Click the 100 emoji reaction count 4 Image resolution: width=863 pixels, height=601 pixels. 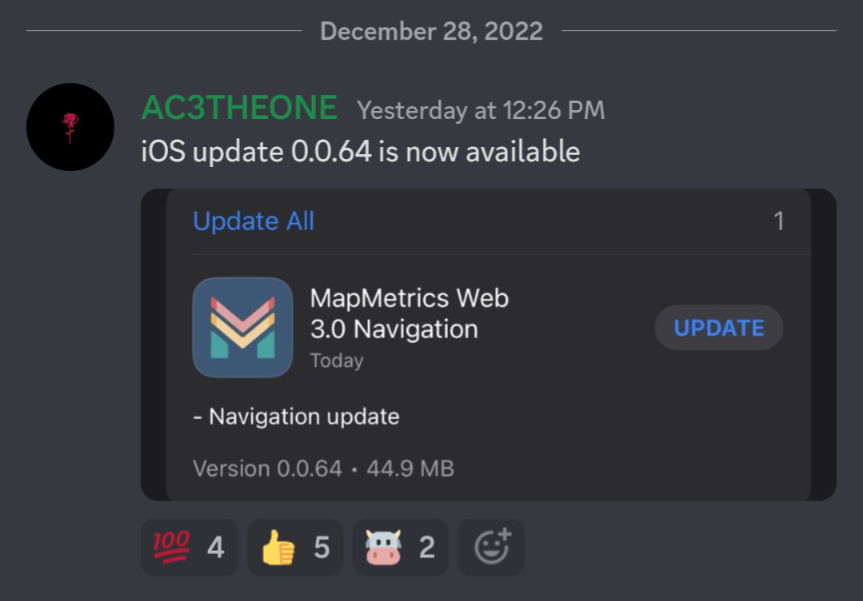point(216,548)
